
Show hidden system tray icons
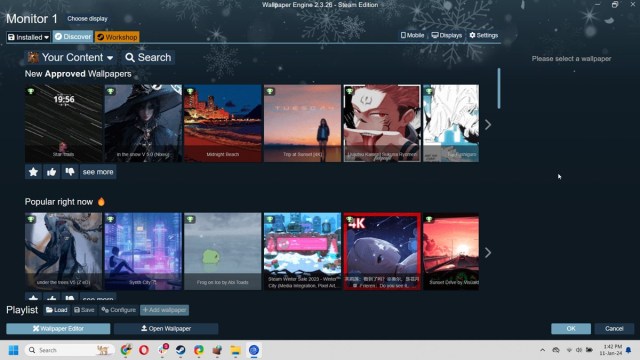coord(542,350)
